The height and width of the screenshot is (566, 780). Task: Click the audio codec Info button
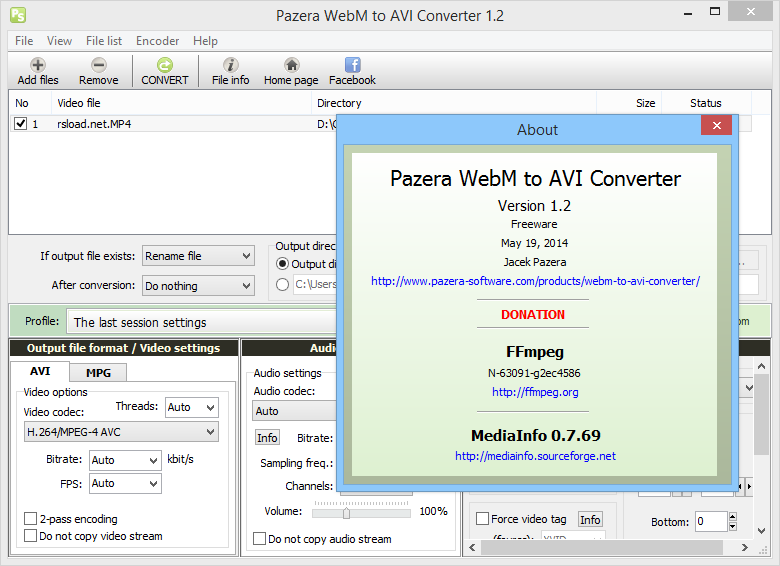(267, 438)
